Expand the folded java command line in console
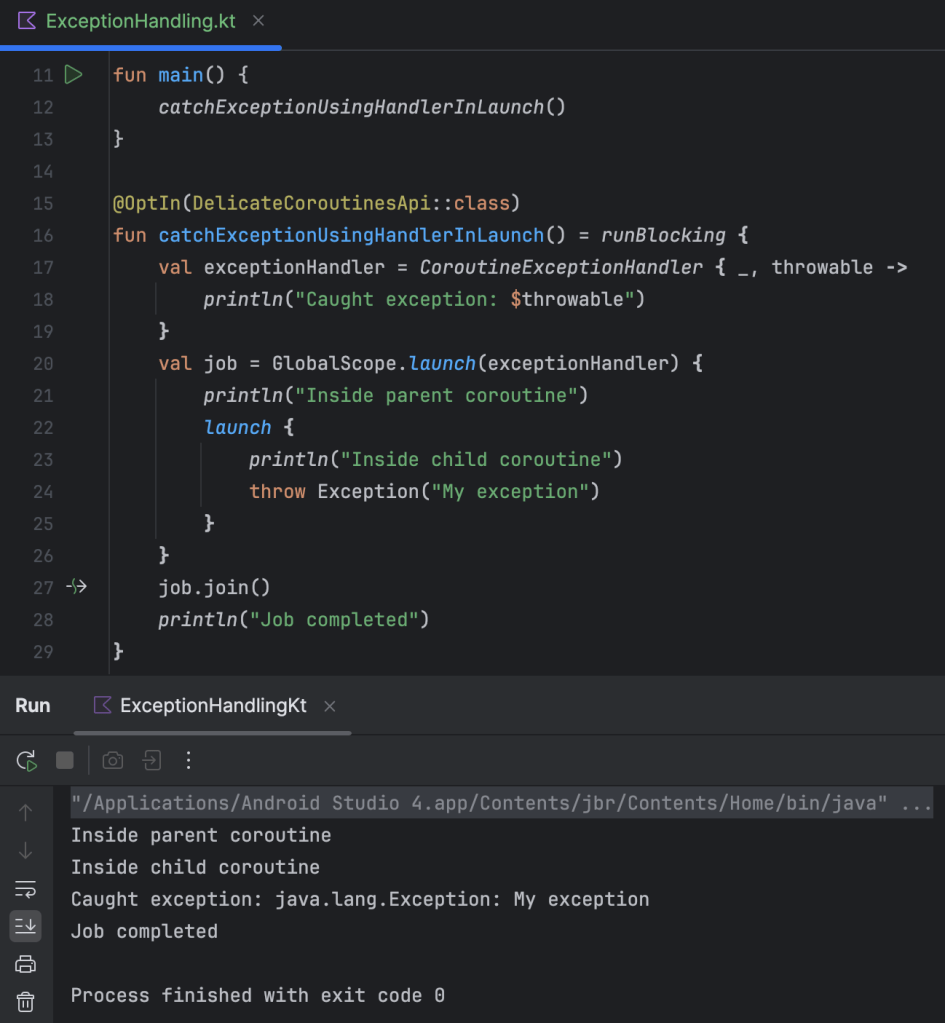 tap(917, 803)
